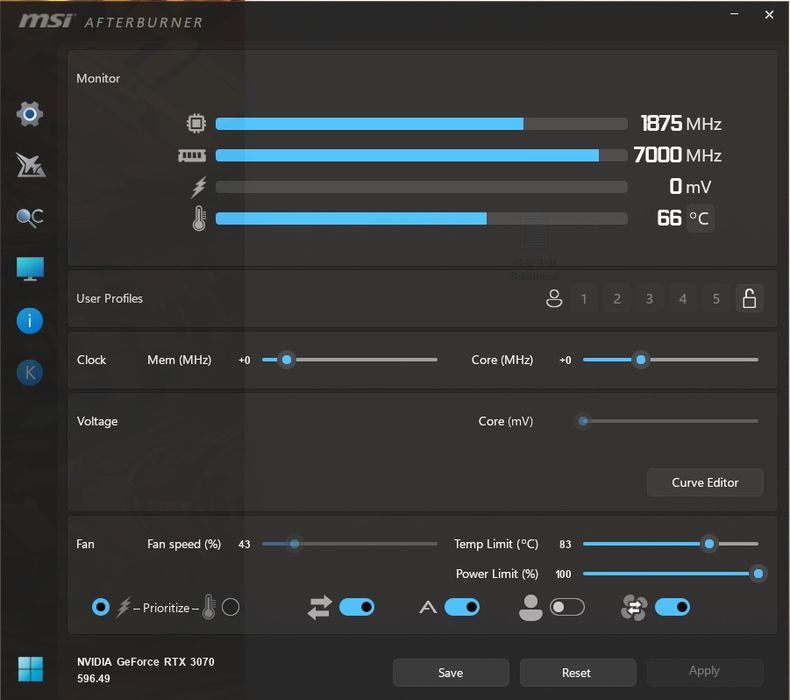Toggle the link temp and power limits switch
Viewport: 790px width, 700px height.
[x=357, y=607]
